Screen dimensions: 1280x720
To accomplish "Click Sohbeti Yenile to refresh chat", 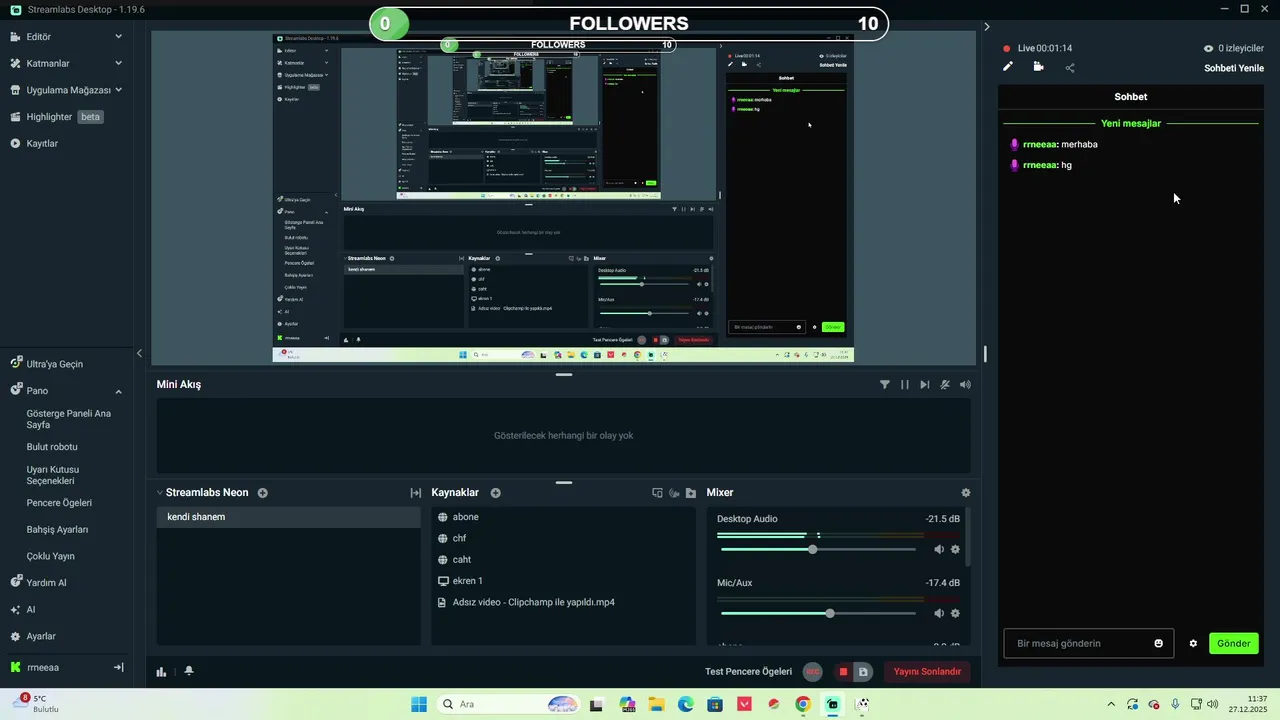I will point(1234,68).
